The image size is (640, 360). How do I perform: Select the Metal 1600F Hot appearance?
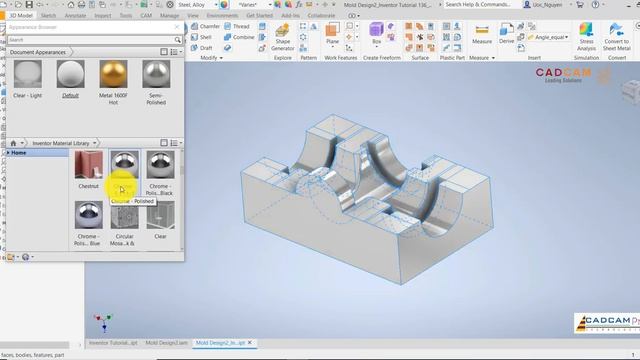(x=113, y=82)
